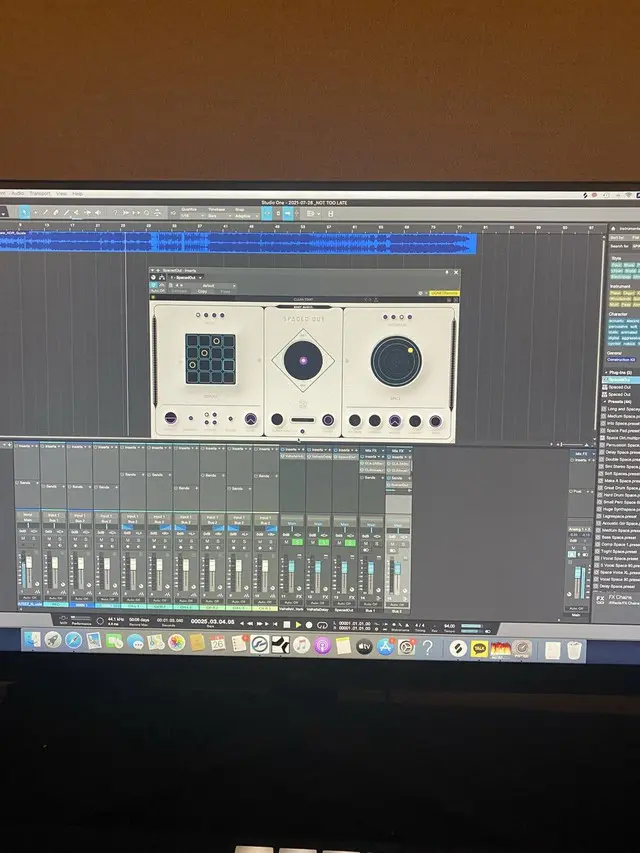Mute the ValhallaVintageVerb FX channel

[x=286, y=542]
